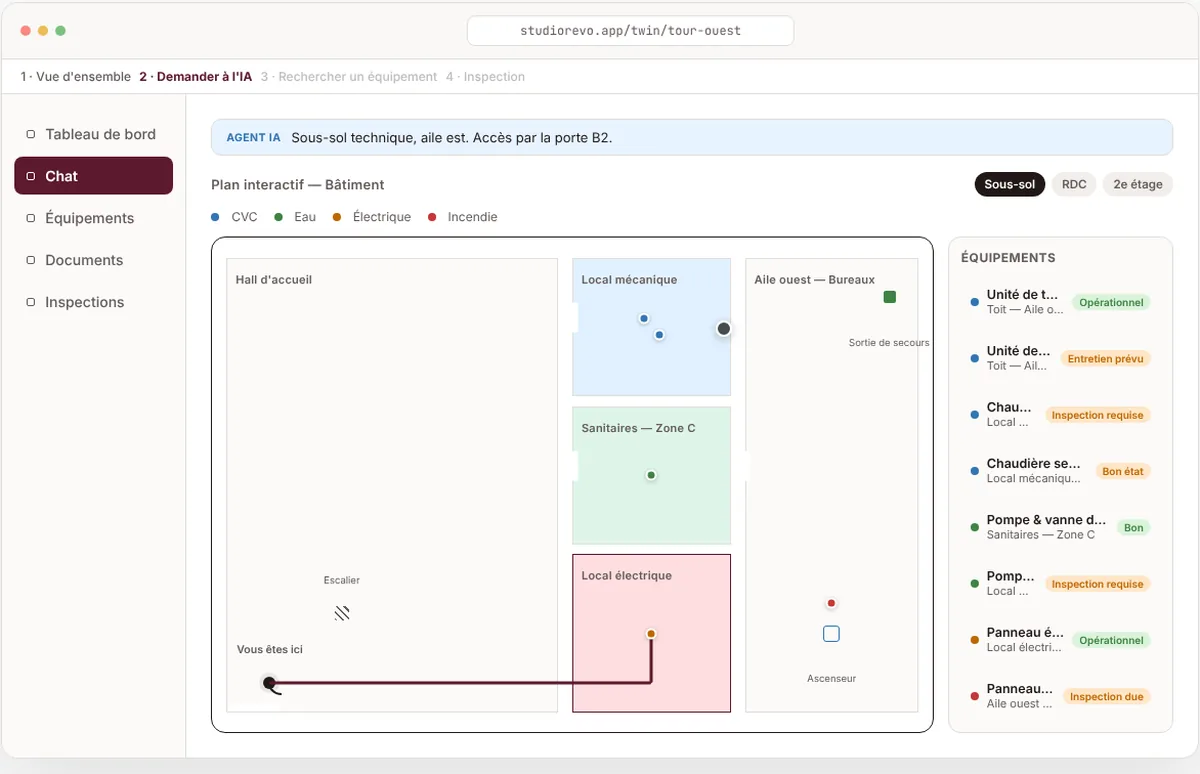
Task: Switch the plan to RDC
Action: tap(1074, 184)
